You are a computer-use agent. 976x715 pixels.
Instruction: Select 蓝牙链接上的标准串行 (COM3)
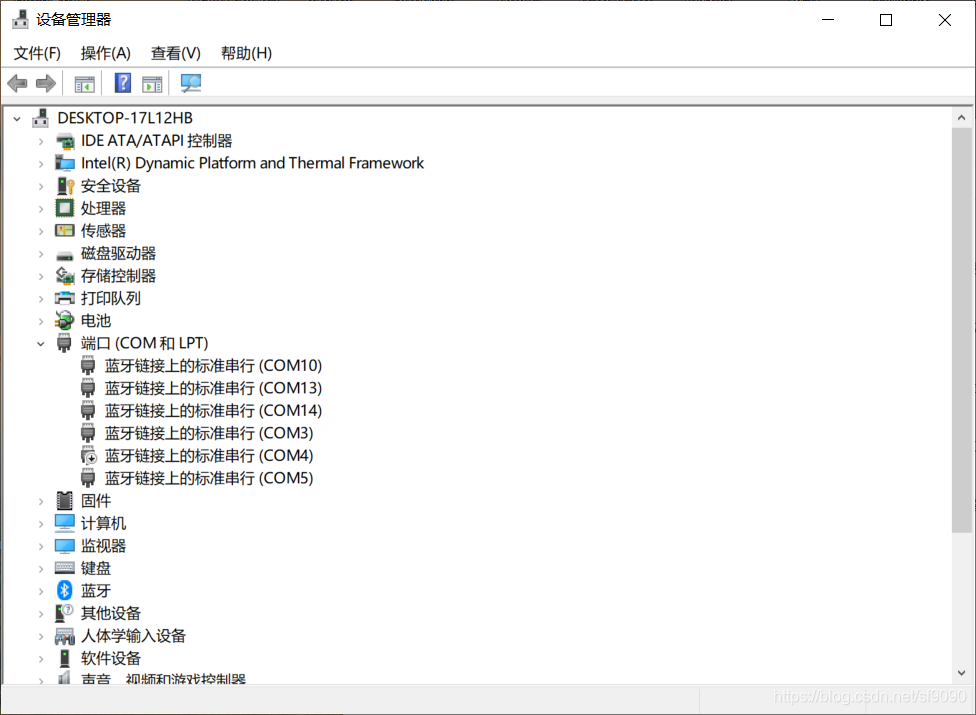[x=209, y=433]
